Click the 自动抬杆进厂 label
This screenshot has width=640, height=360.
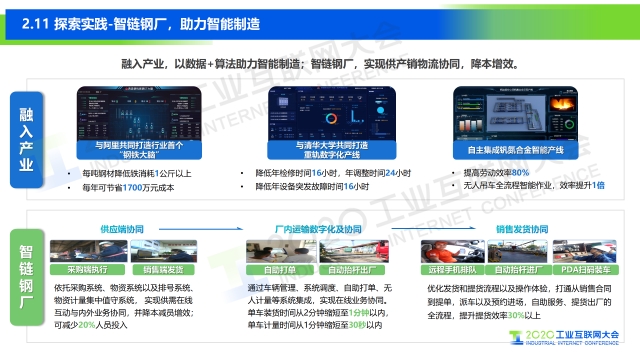518,270
